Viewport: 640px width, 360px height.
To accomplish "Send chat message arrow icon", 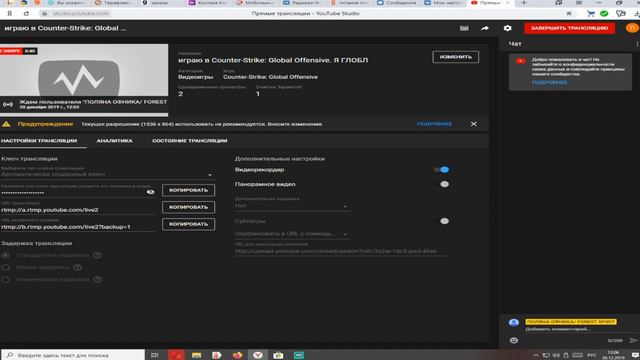I will [633, 340].
